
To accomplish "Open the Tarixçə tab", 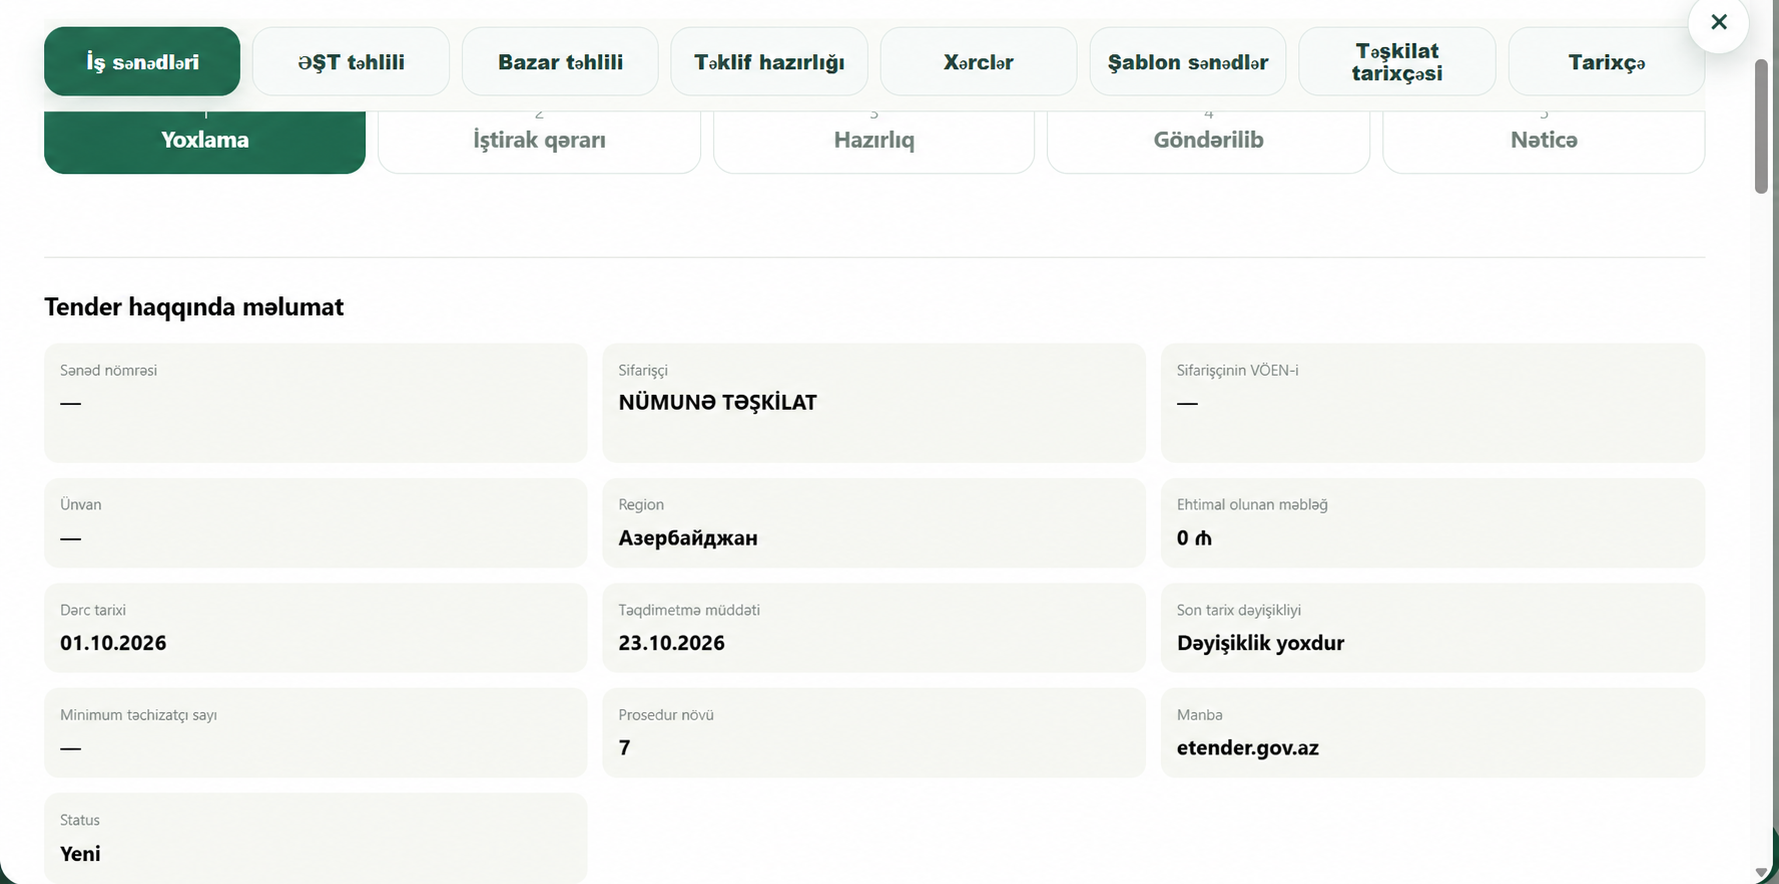I will point(1606,62).
